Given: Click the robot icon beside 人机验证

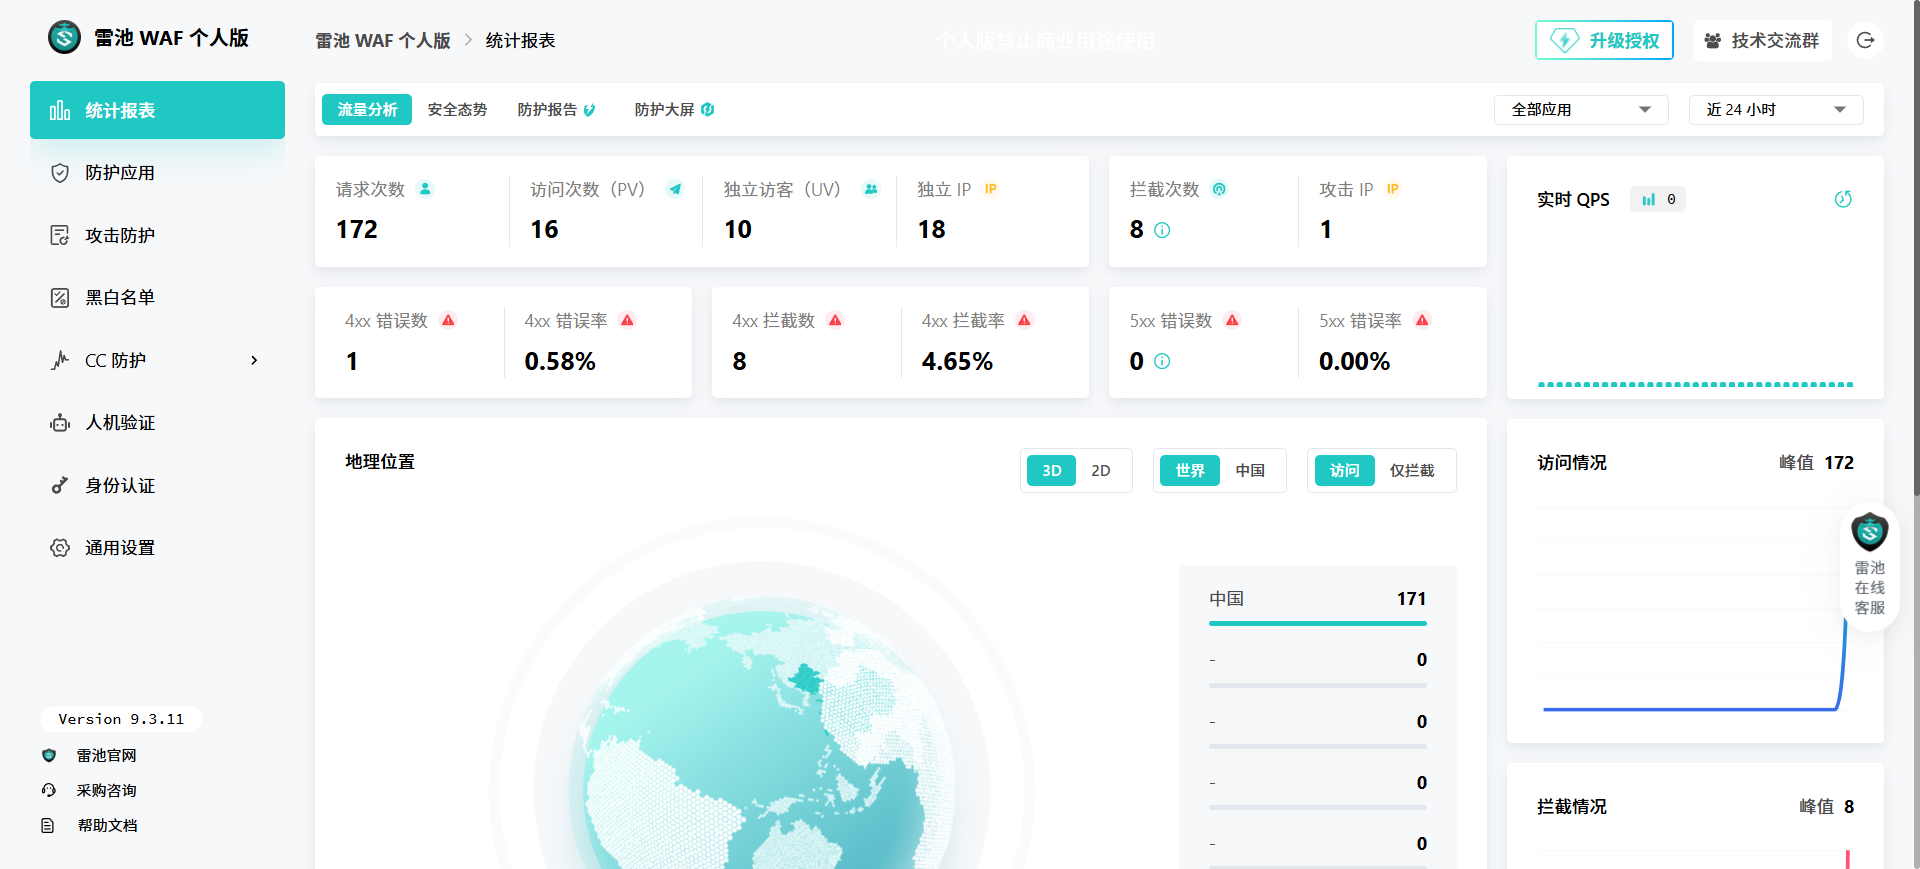Looking at the screenshot, I should pos(60,423).
